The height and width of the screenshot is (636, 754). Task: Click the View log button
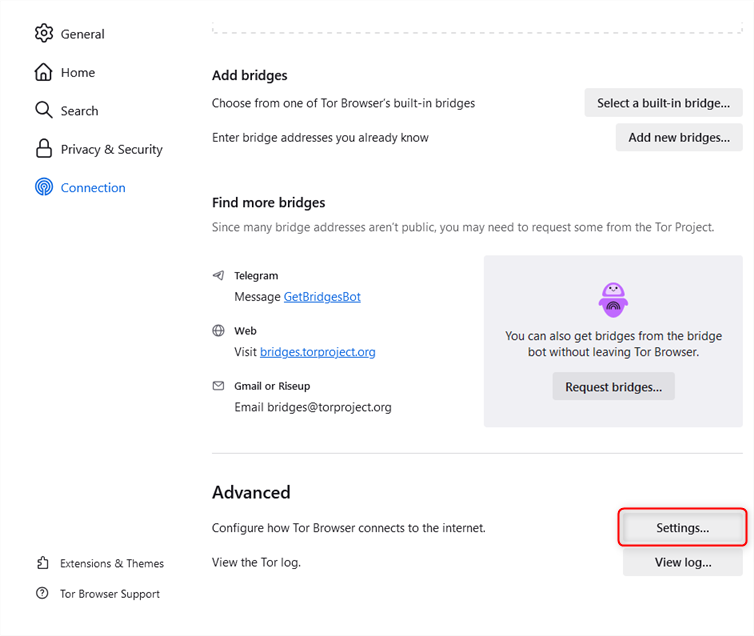tap(683, 562)
